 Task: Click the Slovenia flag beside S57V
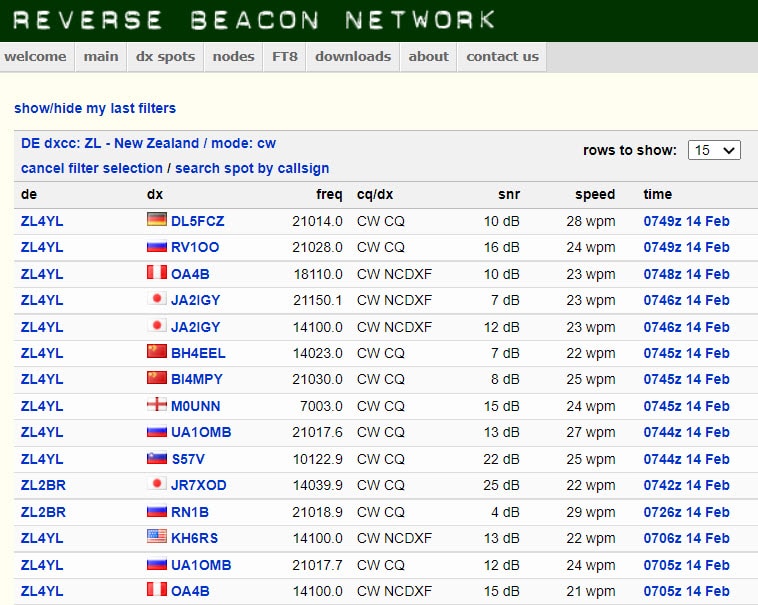coord(157,458)
